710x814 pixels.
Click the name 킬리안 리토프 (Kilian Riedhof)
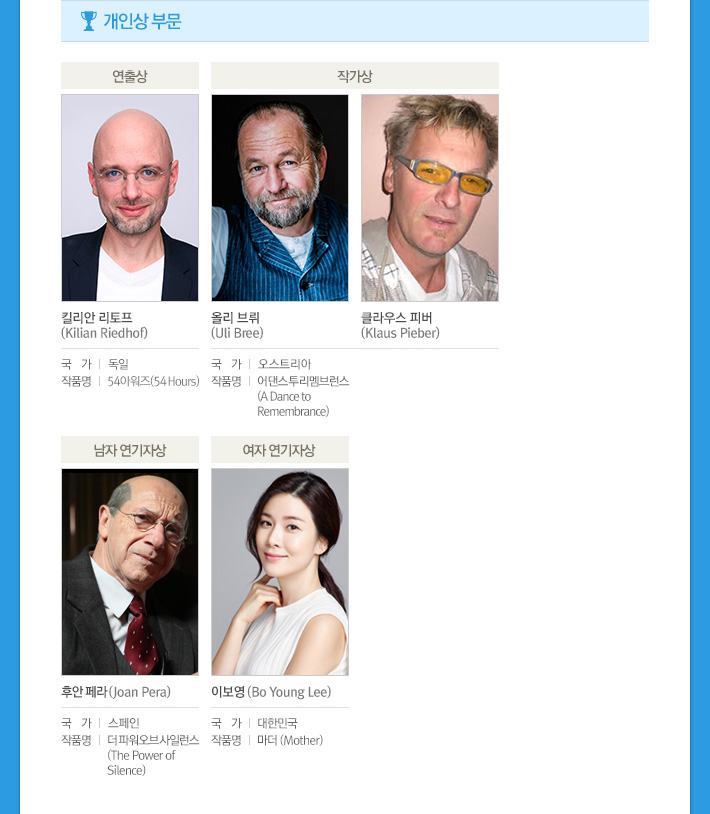tap(104, 325)
